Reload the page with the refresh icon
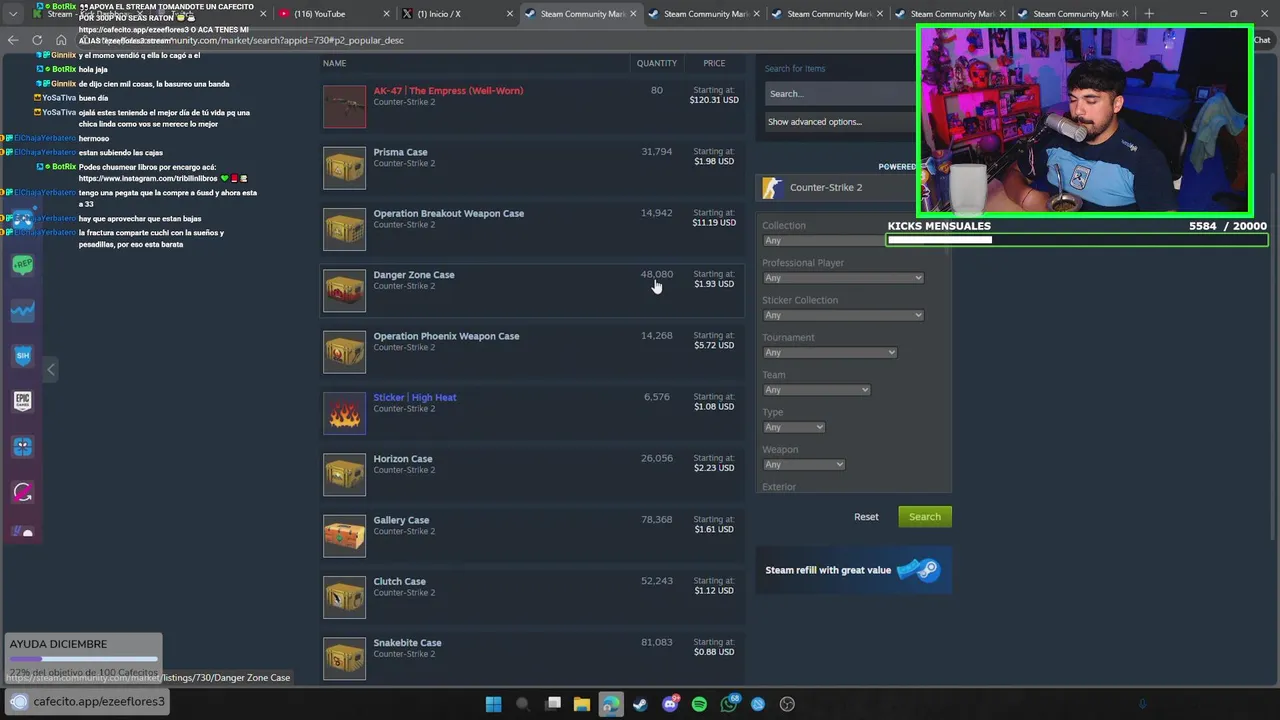The width and height of the screenshot is (1280, 720). tap(37, 40)
